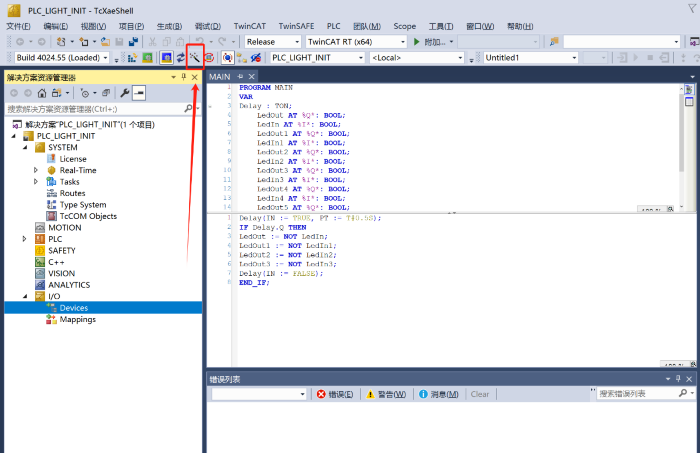700x453 pixels.
Task: Click the New Project icon
Action: pos(61,42)
